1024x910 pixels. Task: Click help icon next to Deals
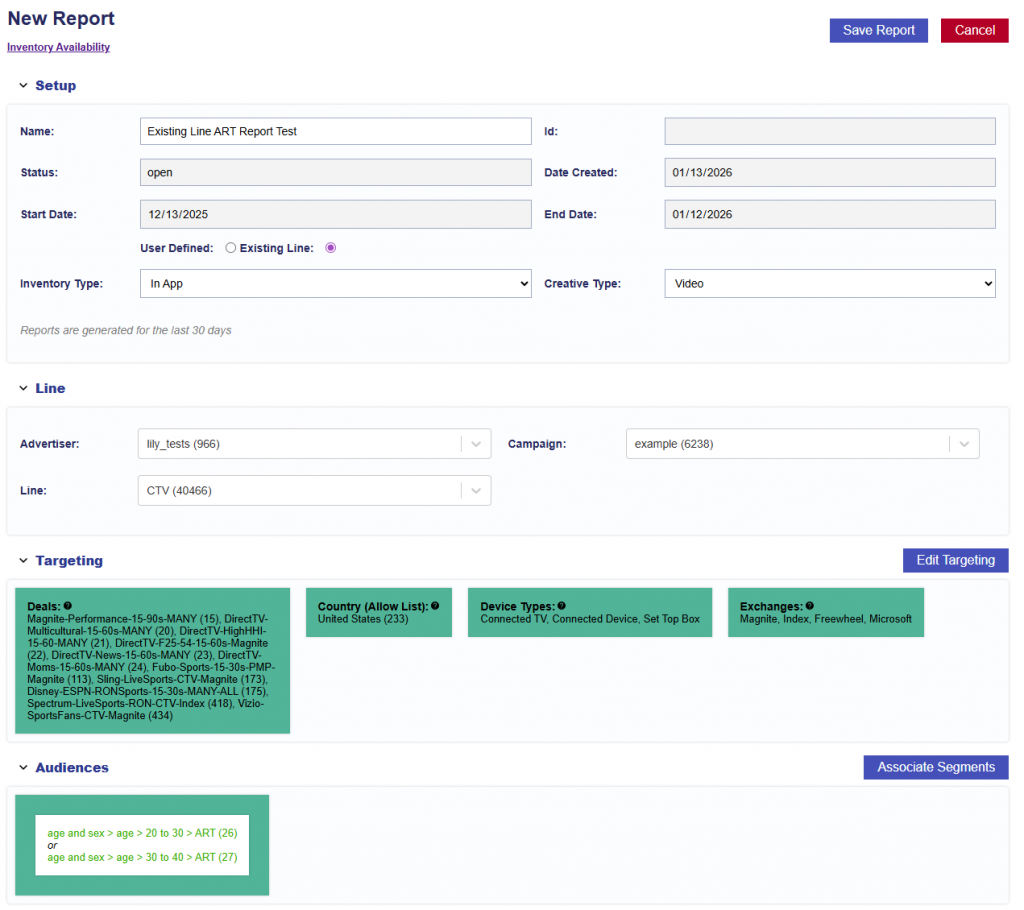click(68, 606)
